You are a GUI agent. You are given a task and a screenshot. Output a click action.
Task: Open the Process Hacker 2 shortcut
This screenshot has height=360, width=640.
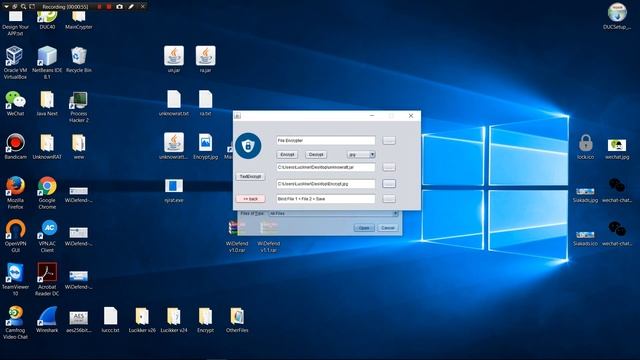[x=78, y=106]
